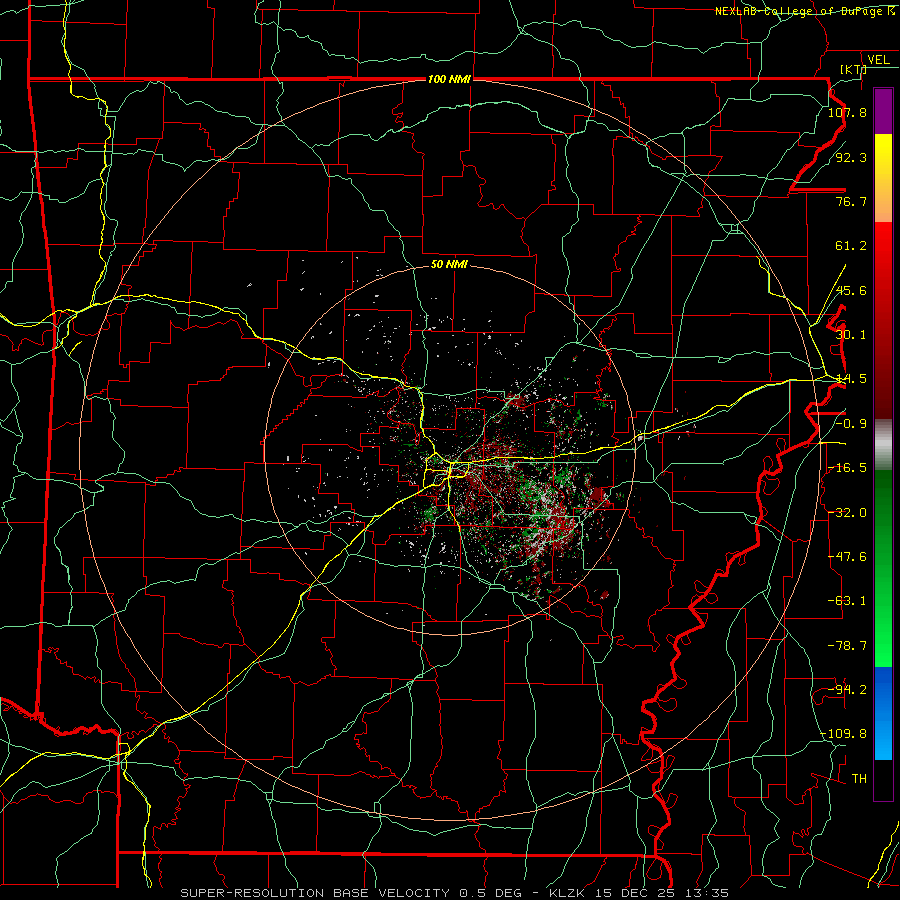Select the green segment of the color scale
The width and height of the screenshot is (900, 900).
(883, 568)
